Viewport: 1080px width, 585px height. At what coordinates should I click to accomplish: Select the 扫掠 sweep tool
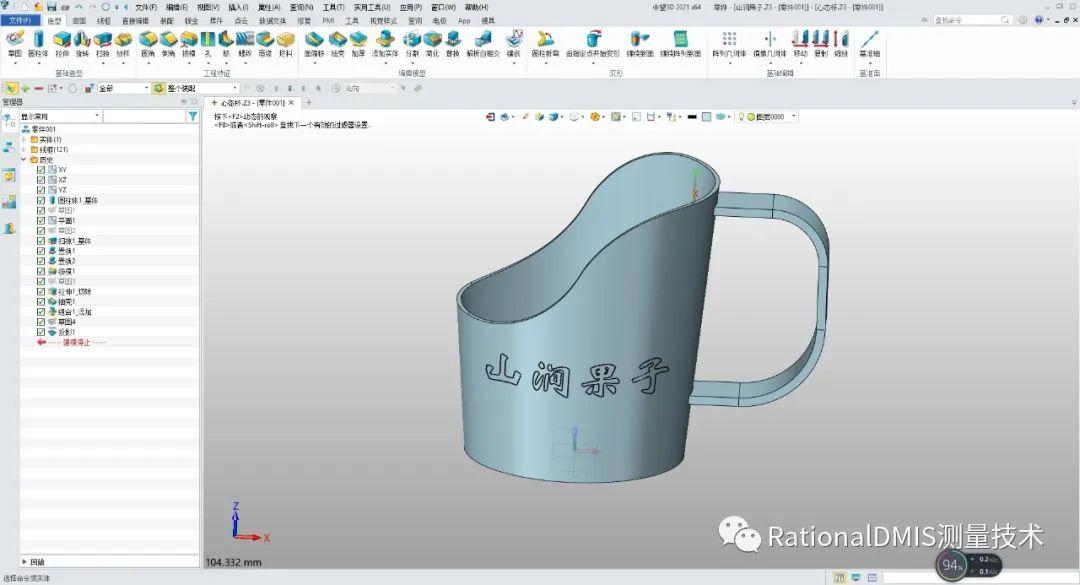(103, 43)
